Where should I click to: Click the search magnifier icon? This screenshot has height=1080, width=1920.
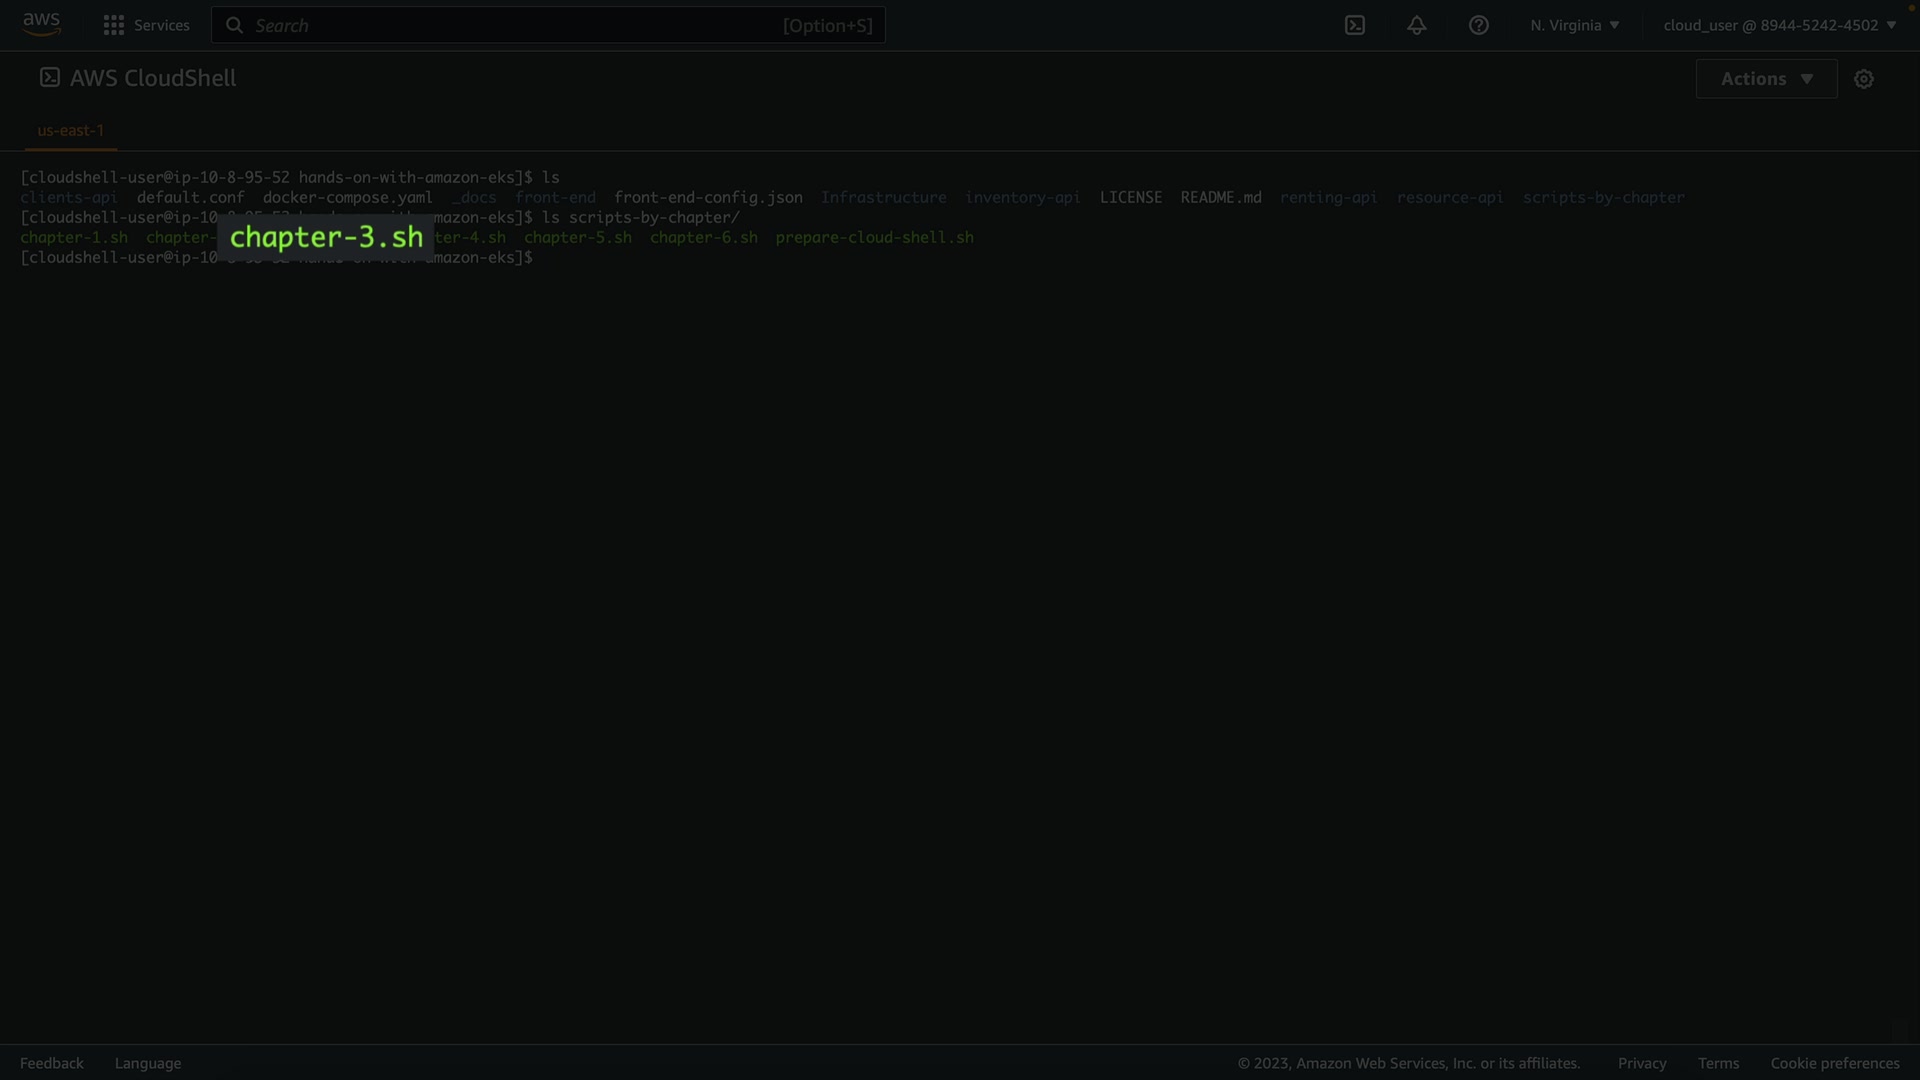click(x=234, y=25)
